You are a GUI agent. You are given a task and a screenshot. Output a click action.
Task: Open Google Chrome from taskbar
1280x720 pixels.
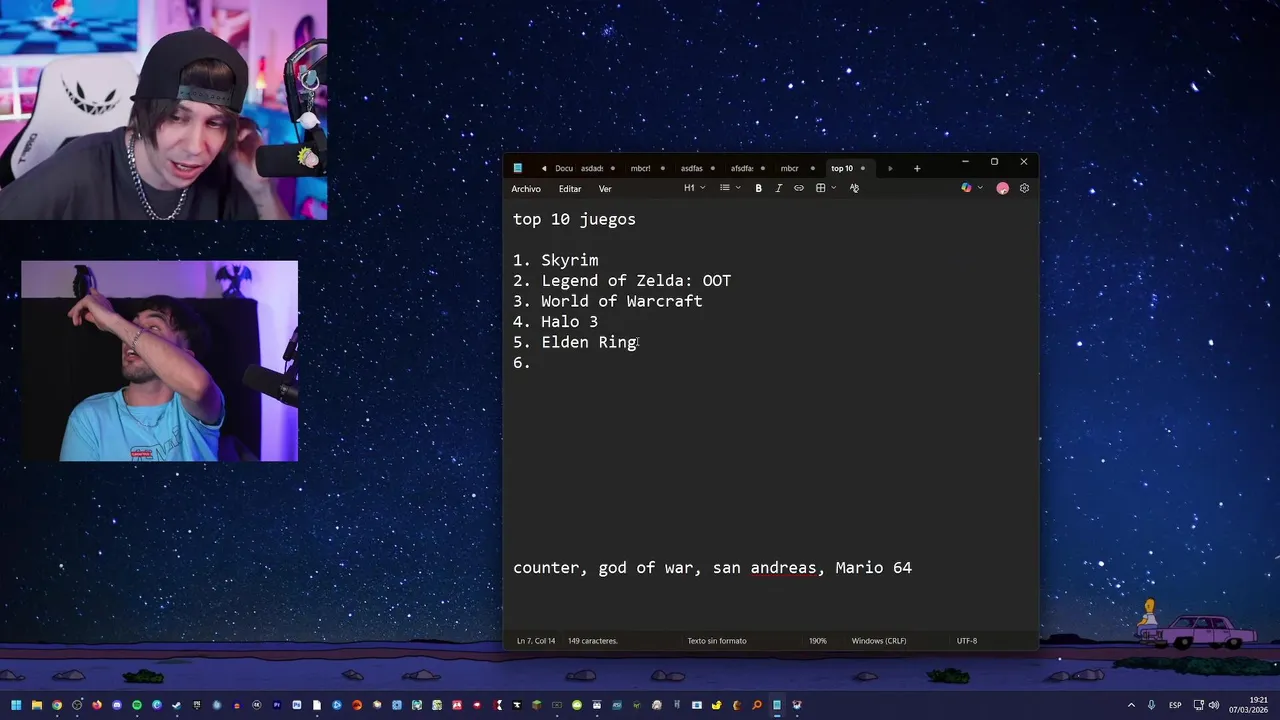tap(57, 705)
